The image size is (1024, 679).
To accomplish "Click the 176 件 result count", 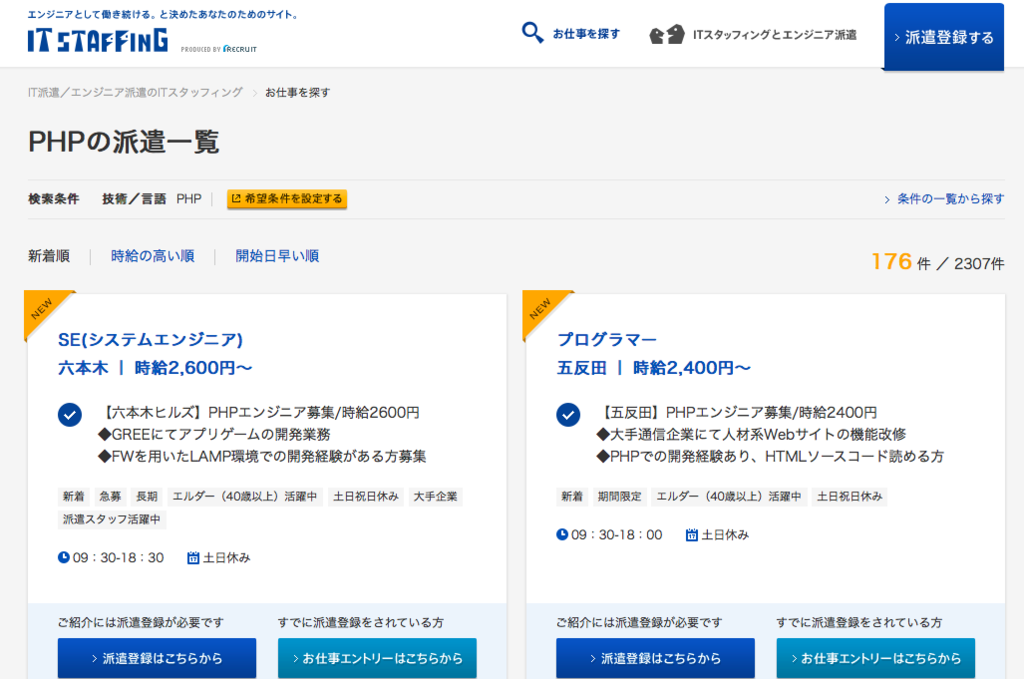I will [x=901, y=262].
